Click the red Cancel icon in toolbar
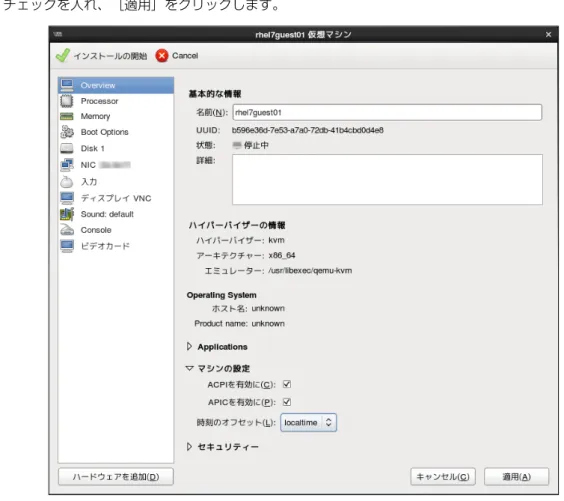The image size is (564, 501). pos(162,56)
